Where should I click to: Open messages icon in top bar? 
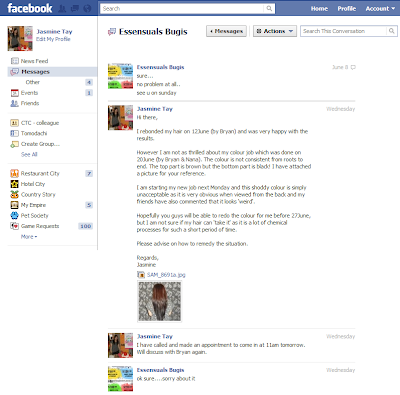(75, 9)
